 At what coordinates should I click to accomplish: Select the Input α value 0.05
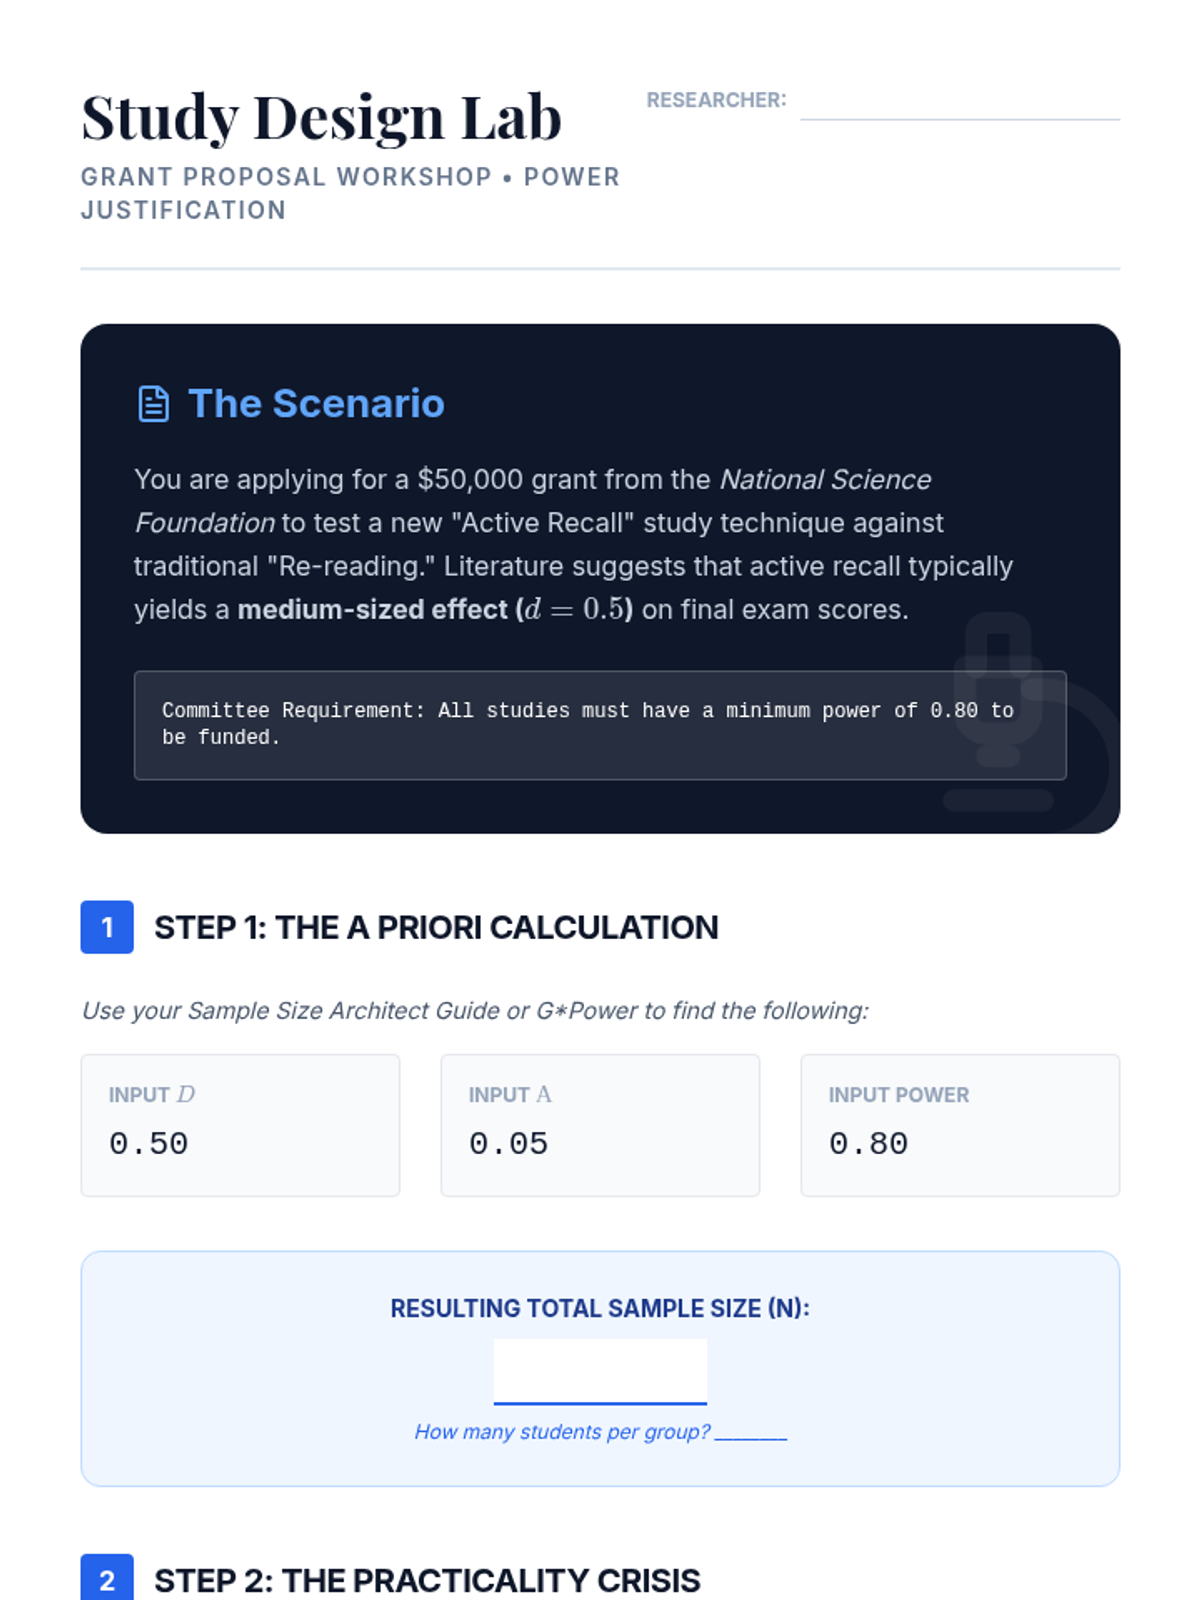point(509,1143)
